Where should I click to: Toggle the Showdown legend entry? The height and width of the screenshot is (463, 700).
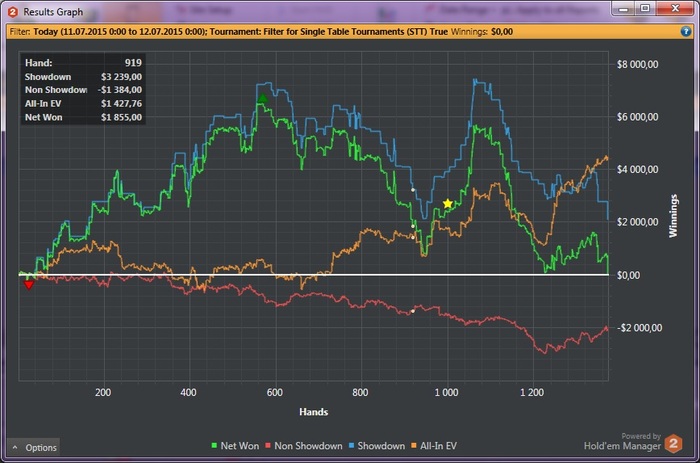click(376, 446)
